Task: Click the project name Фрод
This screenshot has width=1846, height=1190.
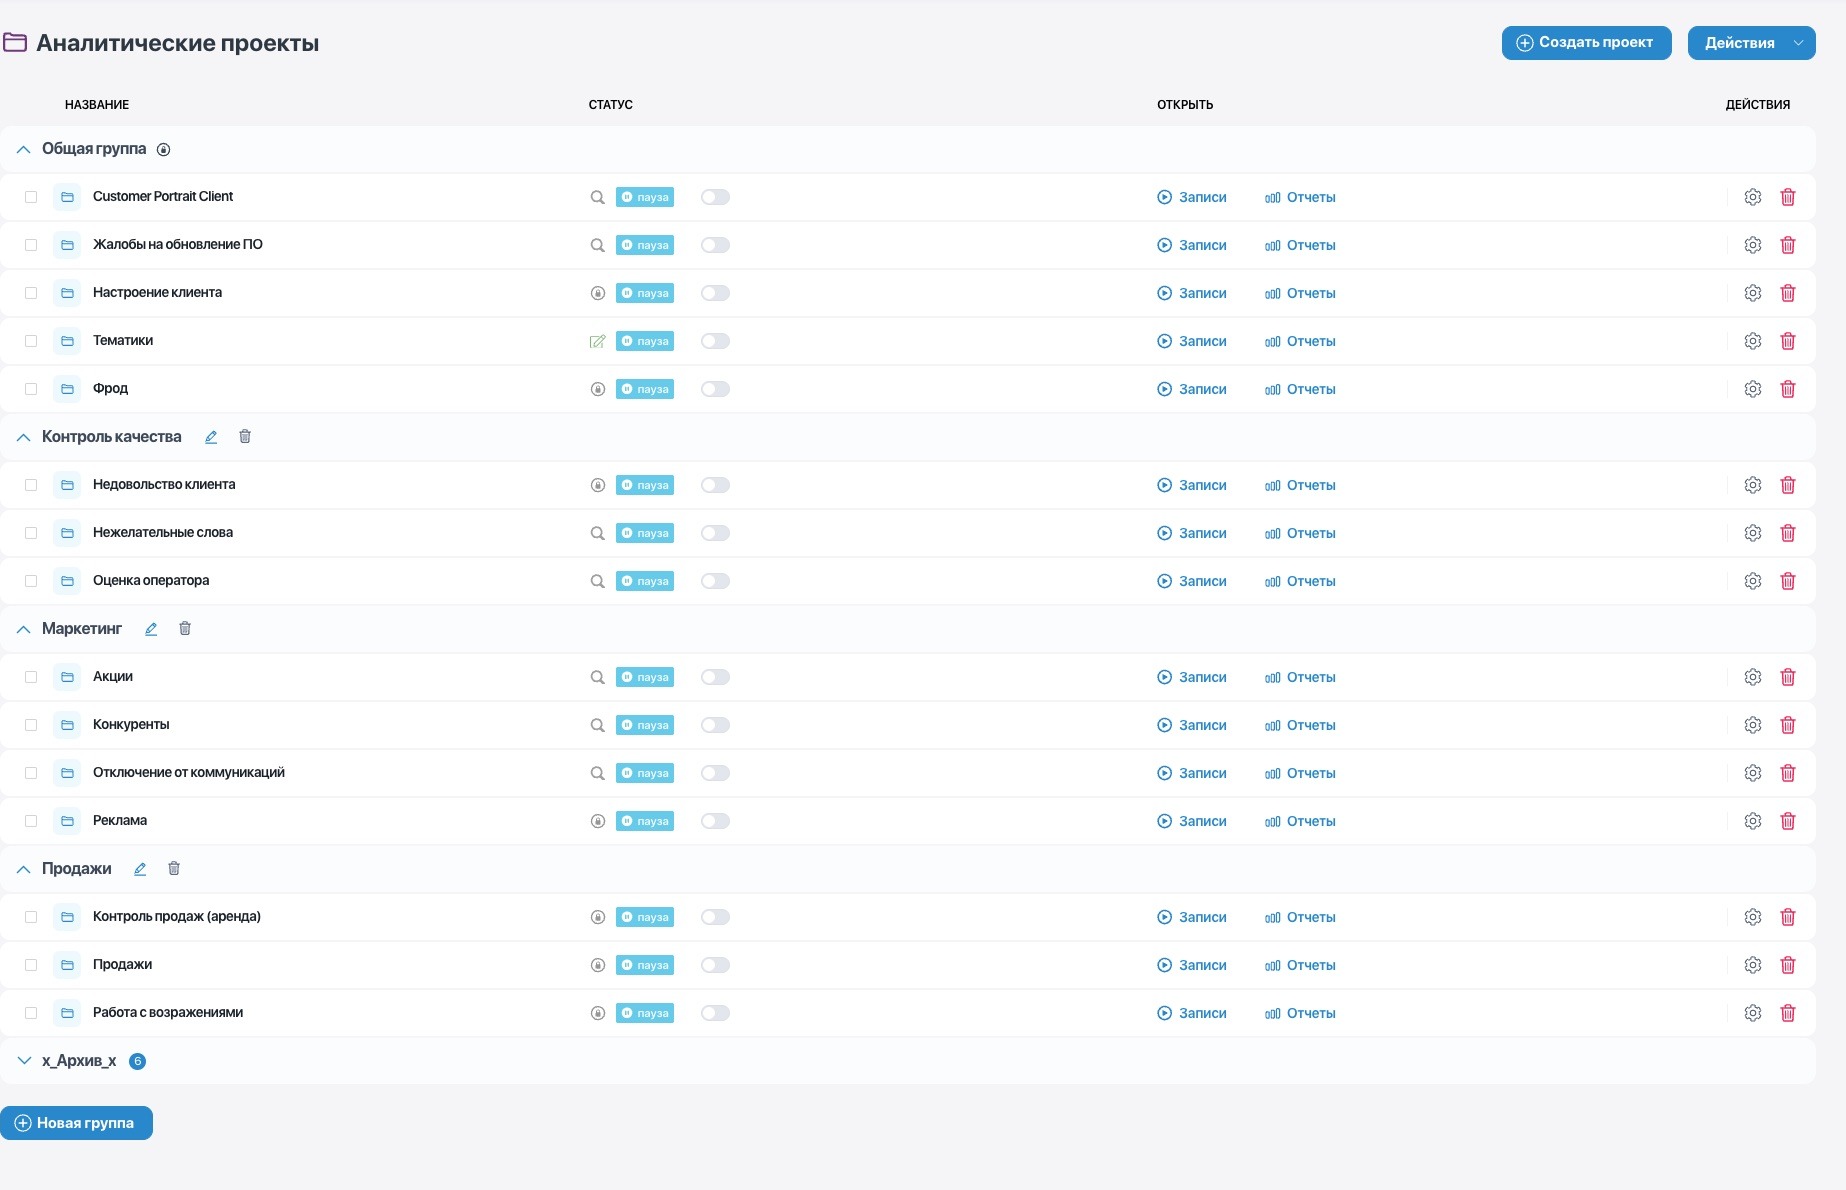Action: (x=110, y=389)
